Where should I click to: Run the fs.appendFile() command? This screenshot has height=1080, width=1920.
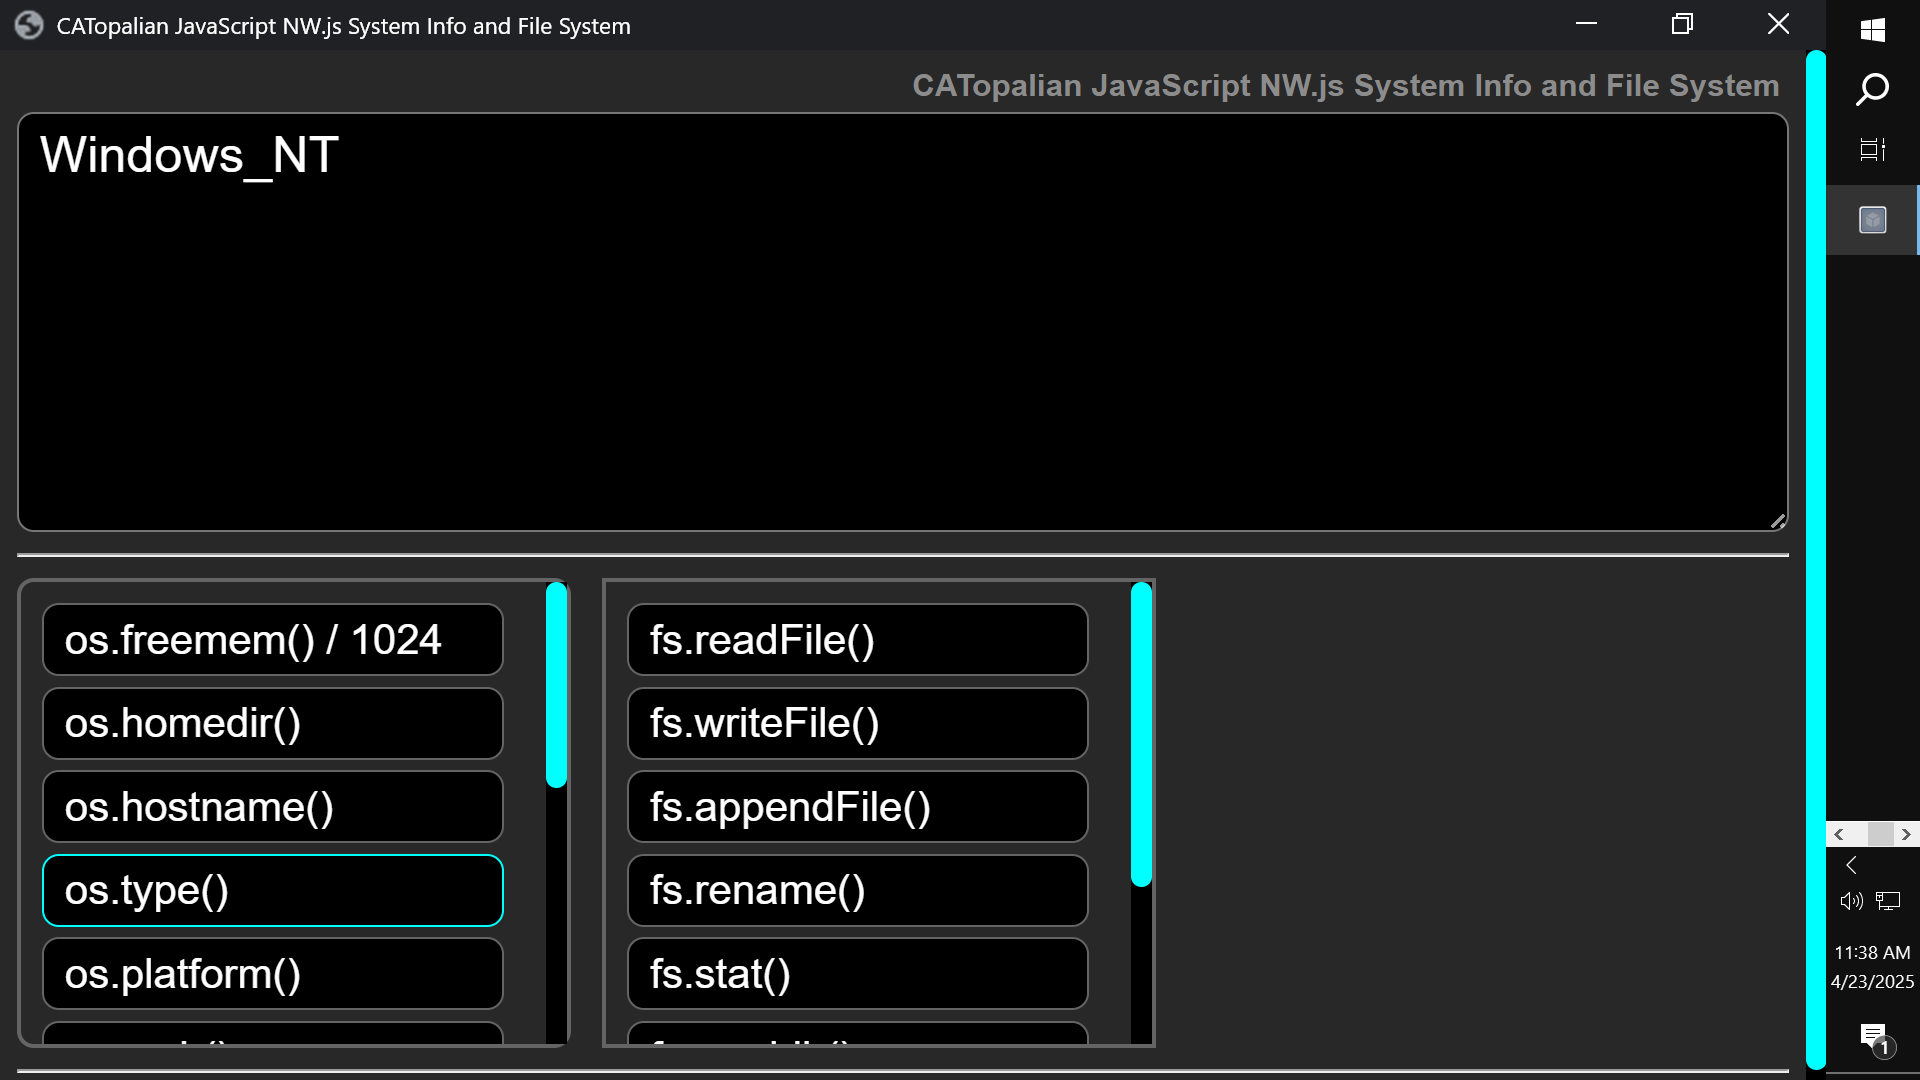pos(857,807)
